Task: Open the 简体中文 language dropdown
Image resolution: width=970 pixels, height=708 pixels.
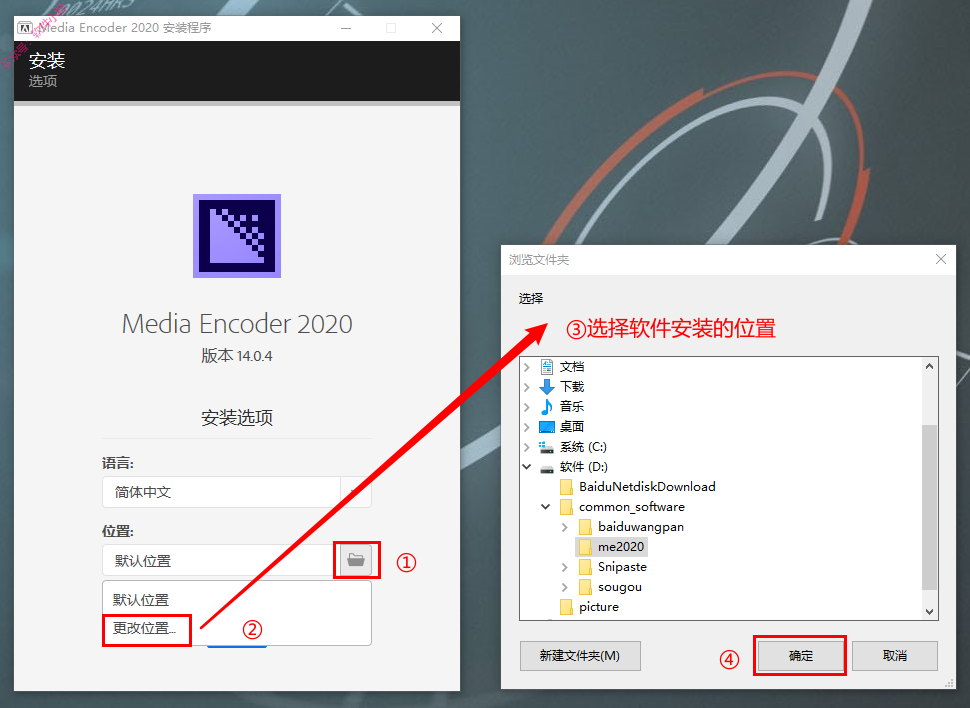Action: click(x=237, y=492)
